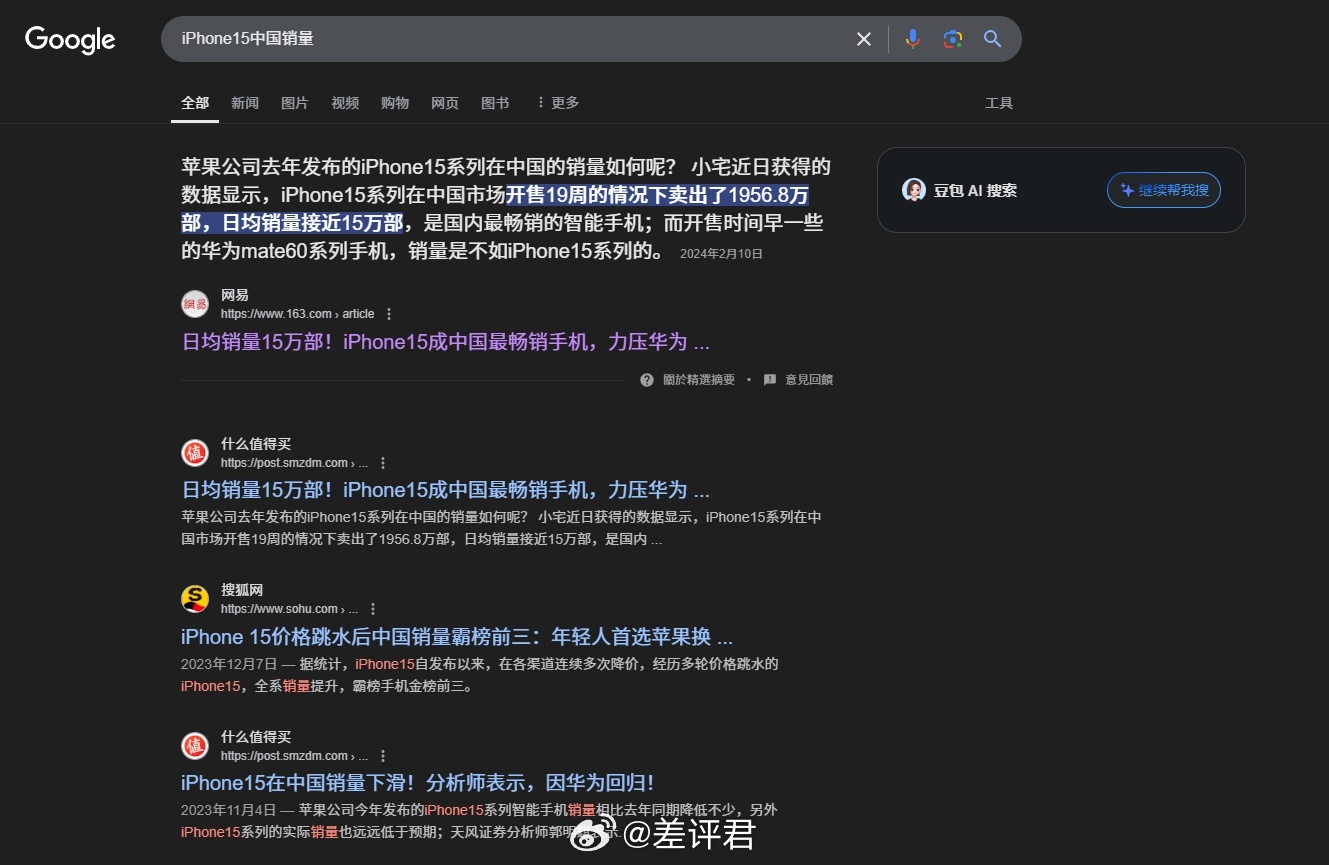Open Google Lens image search
Image resolution: width=1329 pixels, height=865 pixels.
[952, 39]
